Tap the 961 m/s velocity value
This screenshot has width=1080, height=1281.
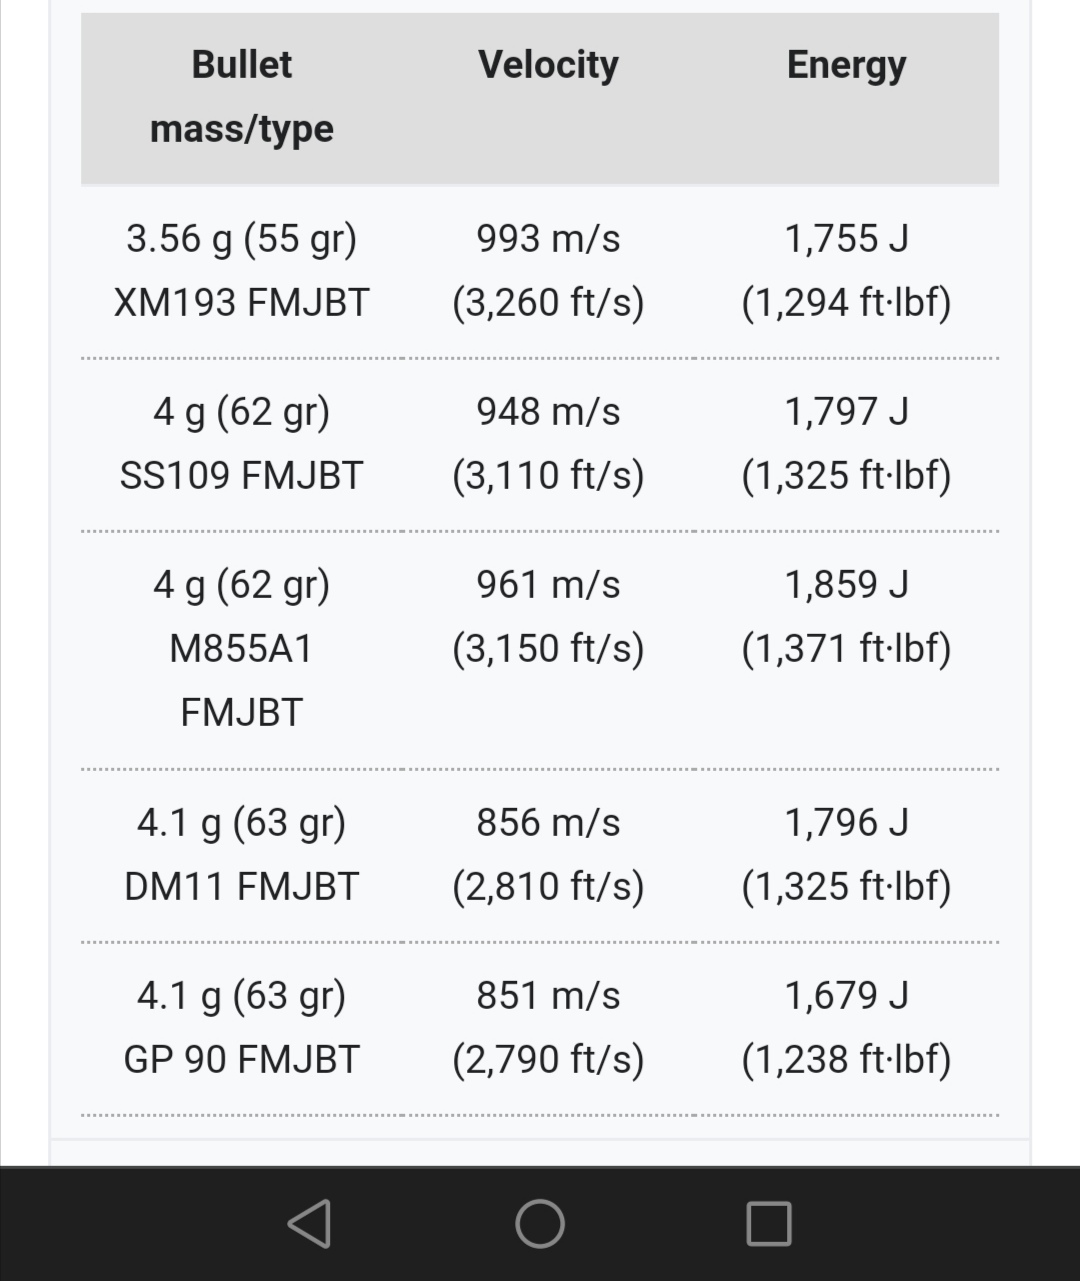548,585
